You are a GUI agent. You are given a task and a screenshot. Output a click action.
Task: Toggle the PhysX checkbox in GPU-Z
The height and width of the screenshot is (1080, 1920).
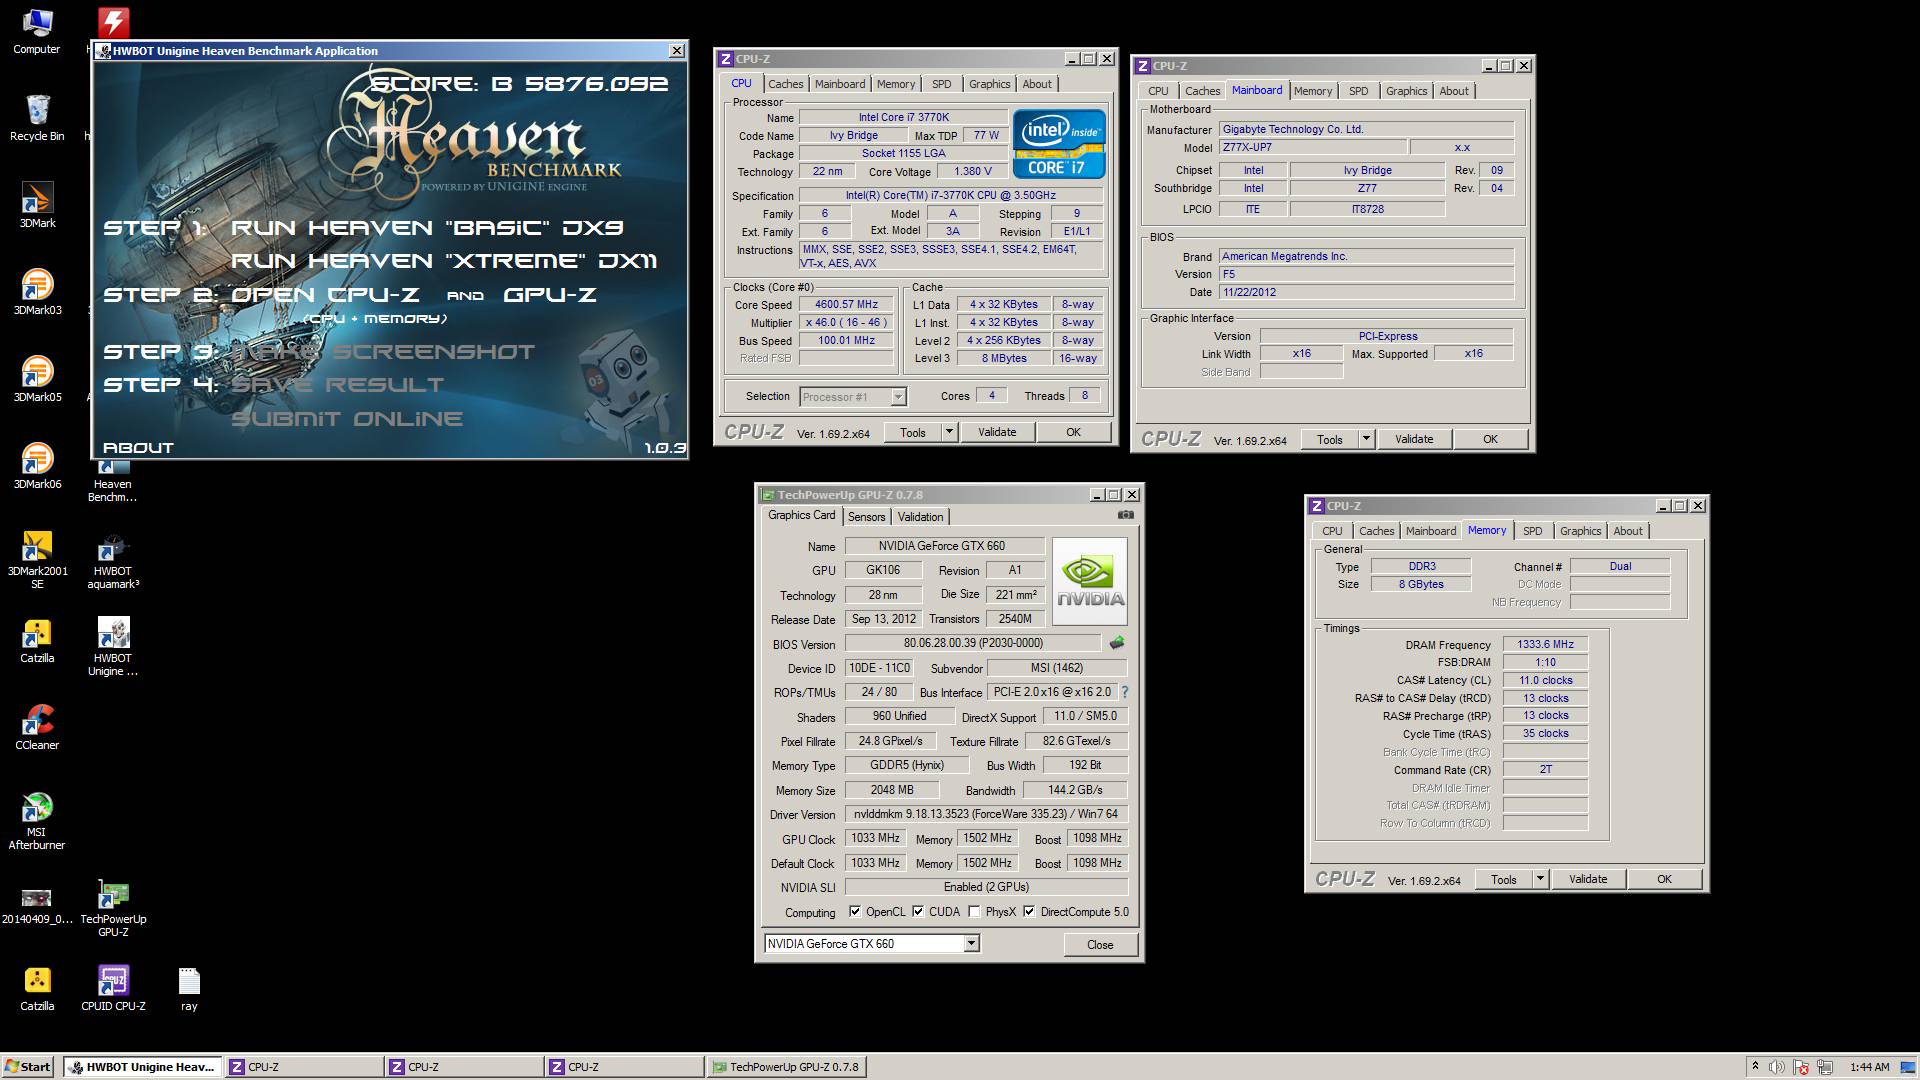(x=975, y=911)
